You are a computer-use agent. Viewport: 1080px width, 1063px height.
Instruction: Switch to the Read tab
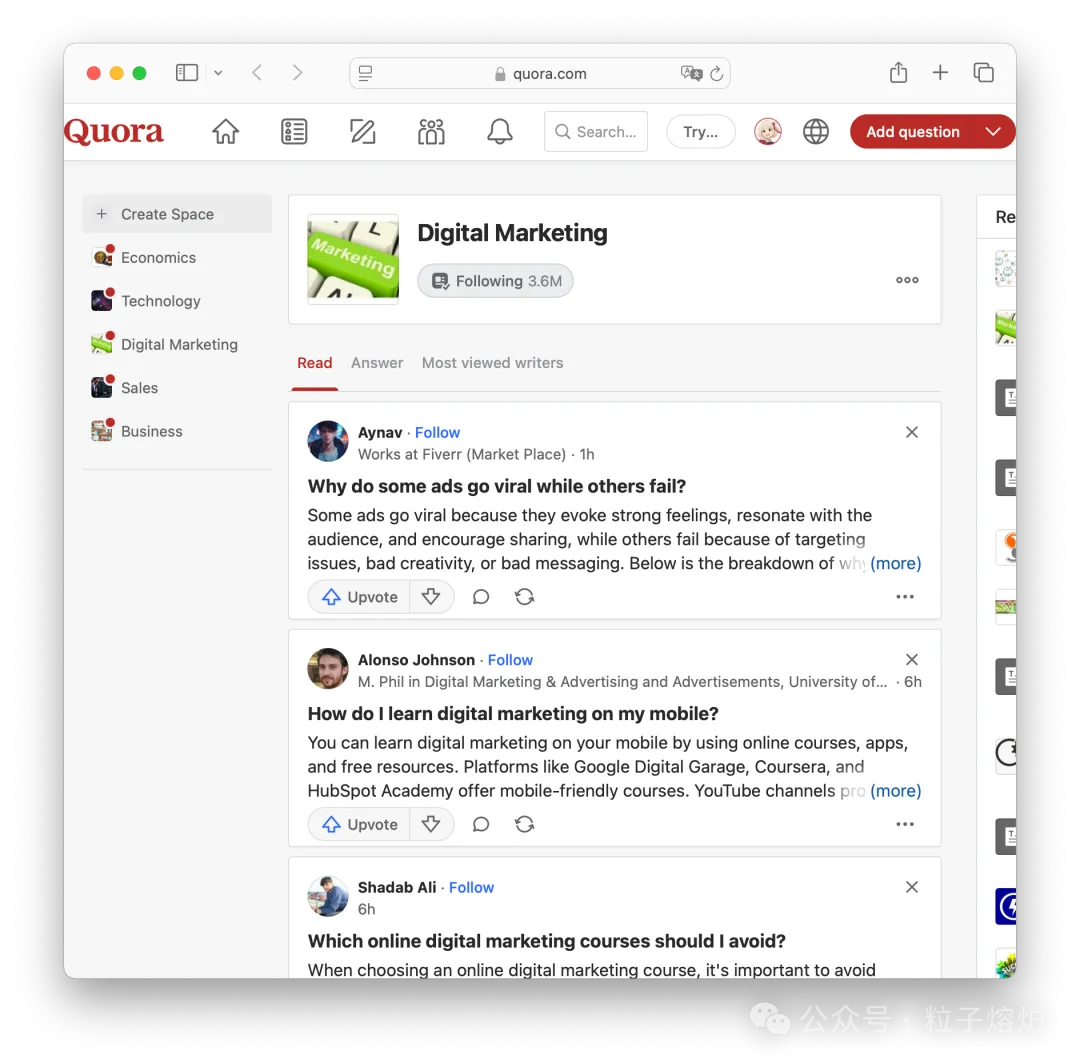tap(315, 363)
